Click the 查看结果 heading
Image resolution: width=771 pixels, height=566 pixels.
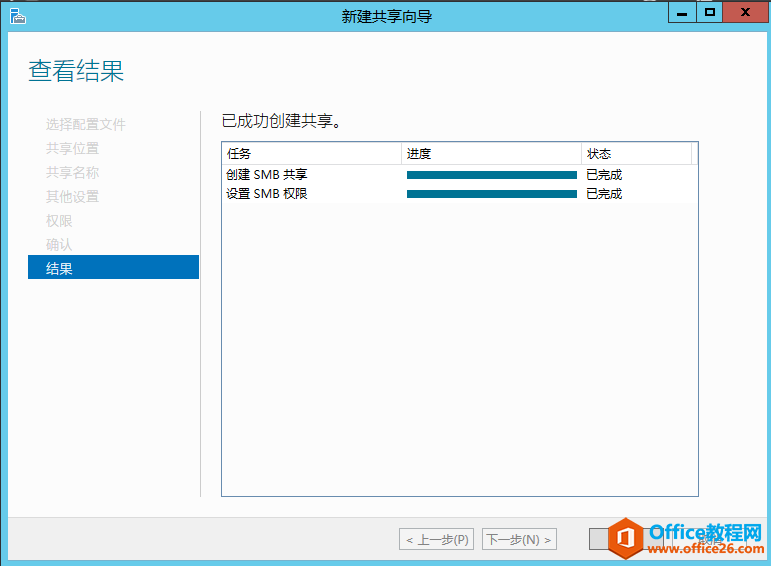coord(76,71)
